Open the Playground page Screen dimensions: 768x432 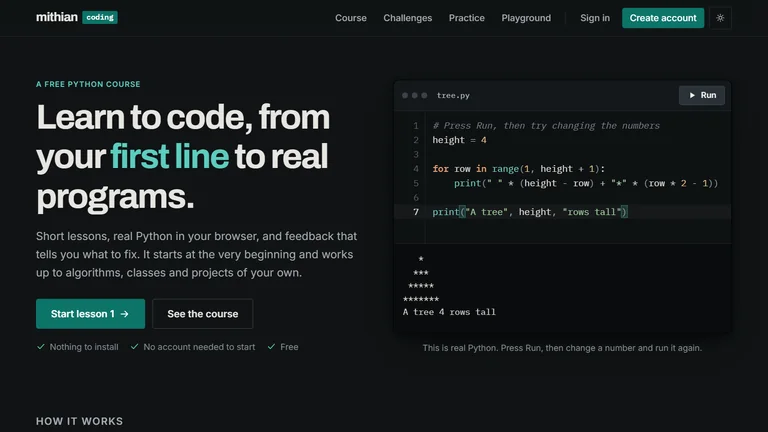[x=526, y=18]
